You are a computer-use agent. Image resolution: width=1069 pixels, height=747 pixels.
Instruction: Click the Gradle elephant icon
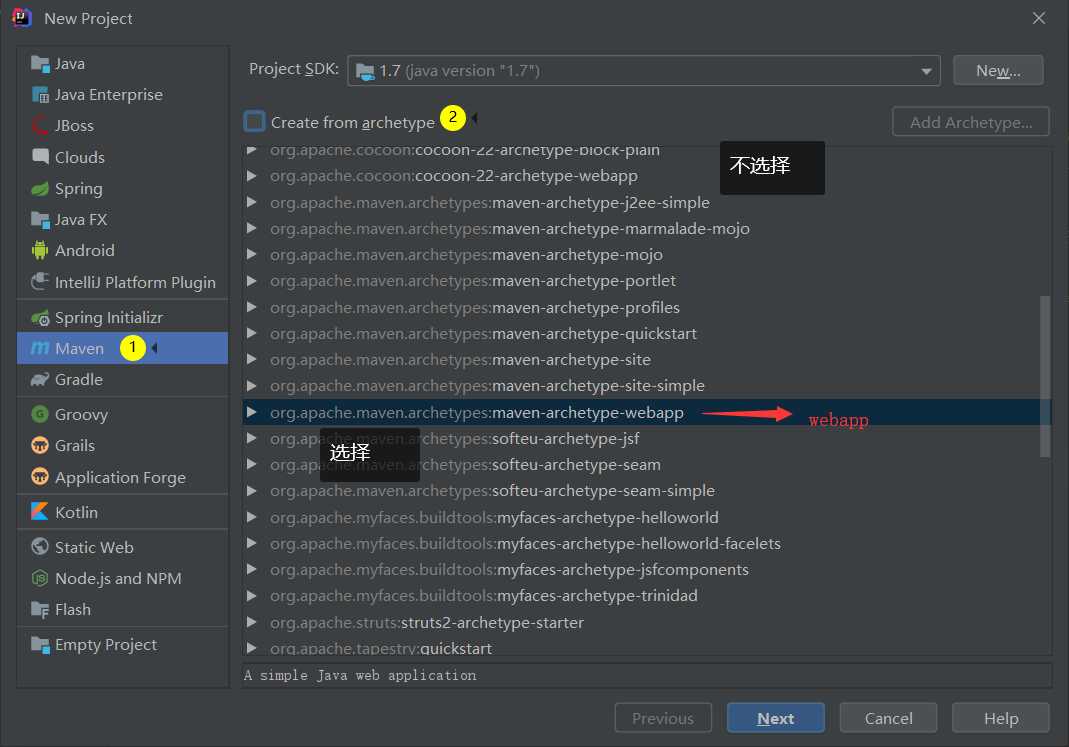pyautogui.click(x=40, y=380)
